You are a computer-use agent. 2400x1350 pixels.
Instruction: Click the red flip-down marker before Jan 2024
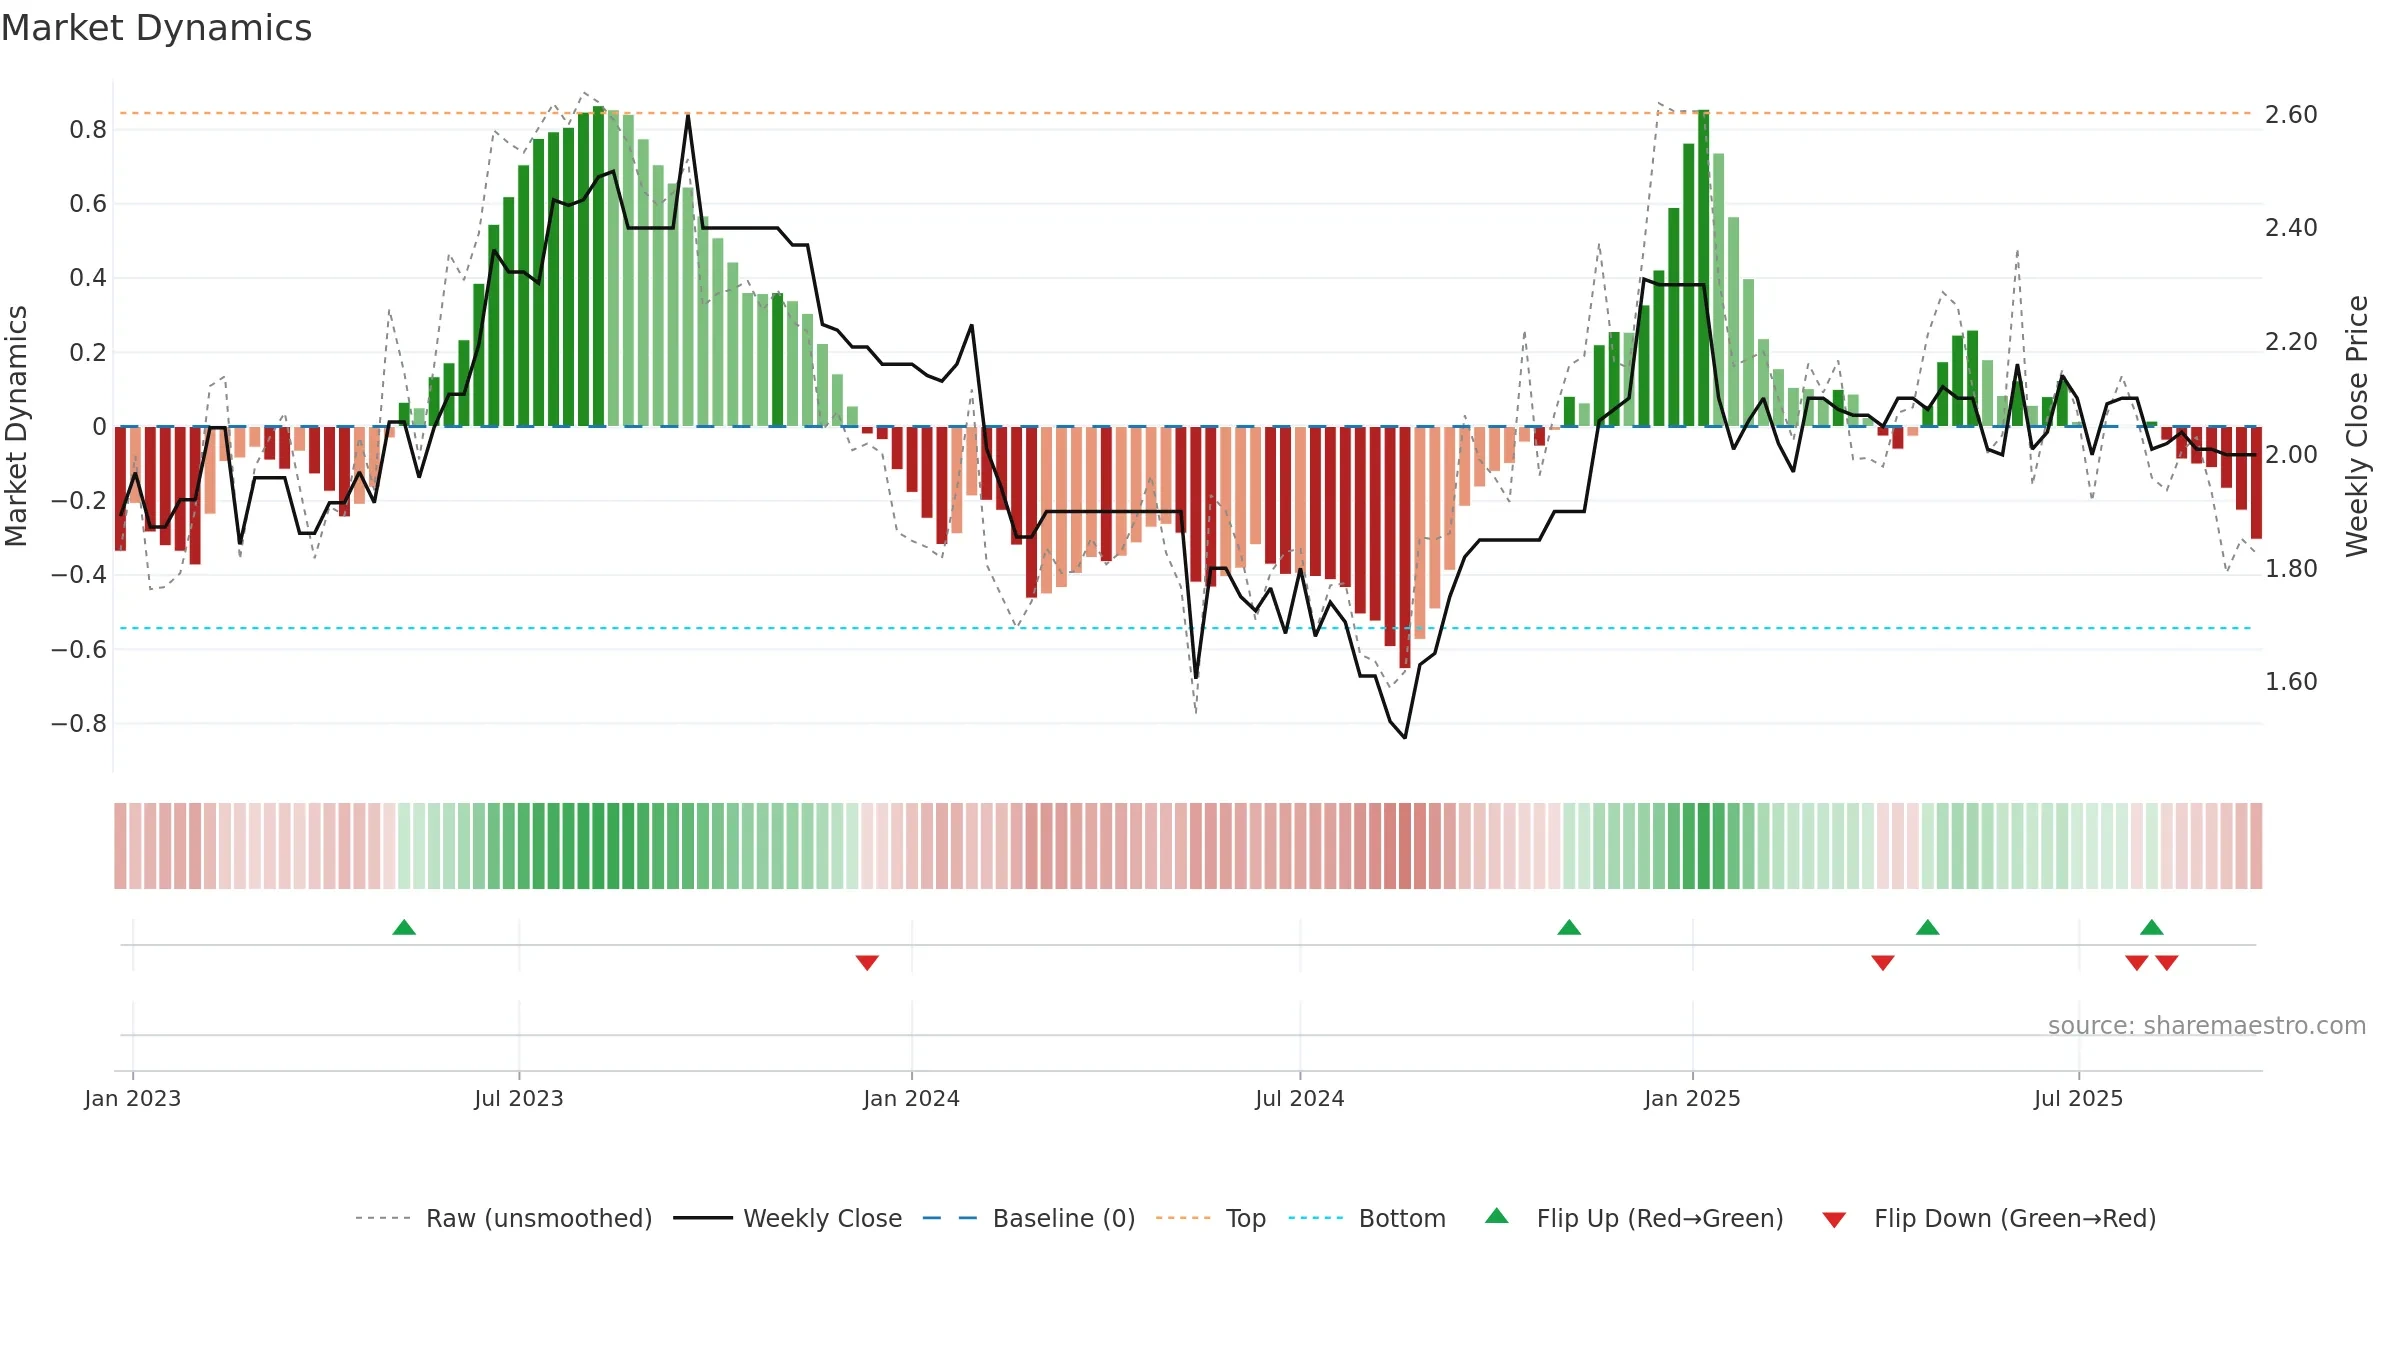[867, 962]
